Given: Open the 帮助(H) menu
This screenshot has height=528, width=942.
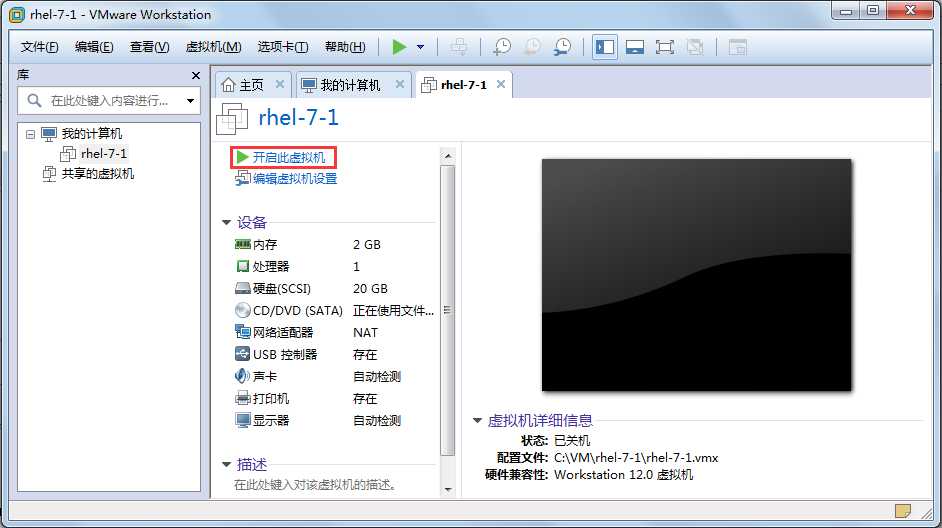Looking at the screenshot, I should (345, 47).
